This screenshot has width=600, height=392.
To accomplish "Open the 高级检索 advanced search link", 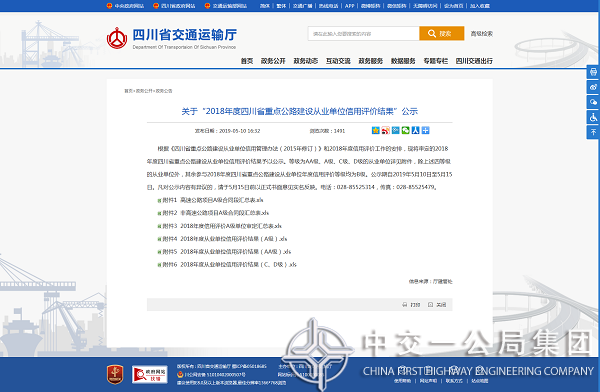I will tap(481, 34).
